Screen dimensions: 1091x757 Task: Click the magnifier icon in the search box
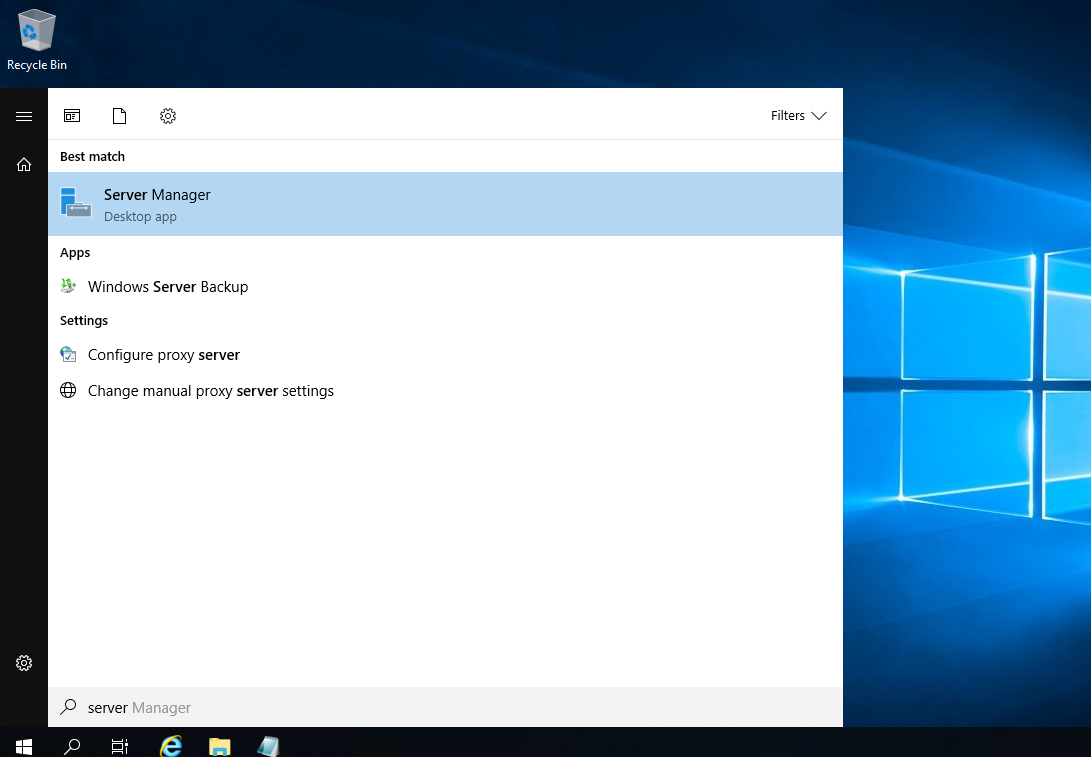[x=68, y=707]
